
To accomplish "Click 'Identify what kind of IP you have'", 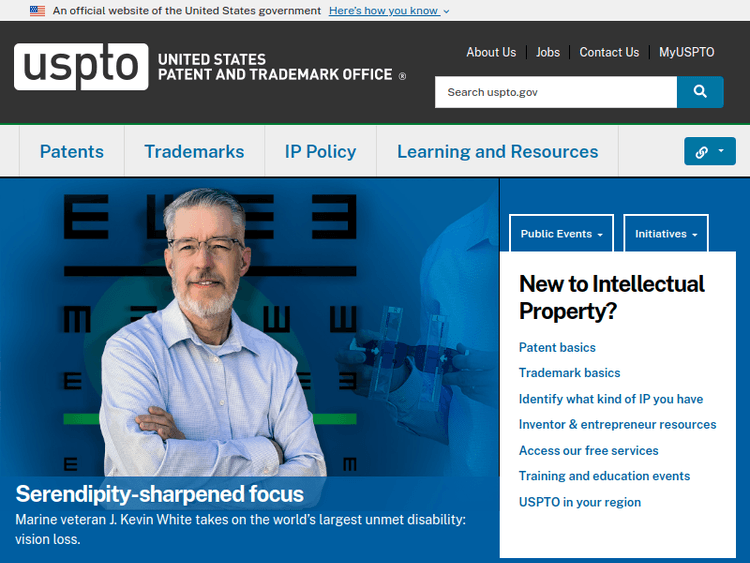I will tap(611, 399).
